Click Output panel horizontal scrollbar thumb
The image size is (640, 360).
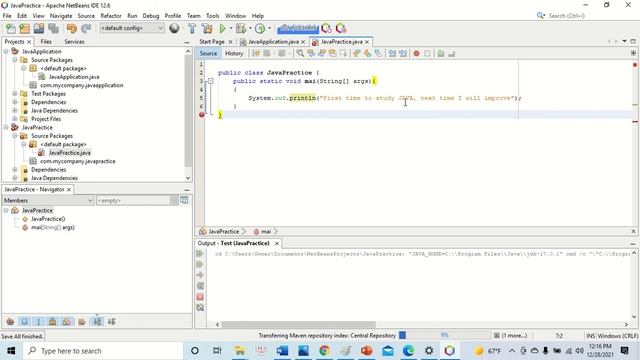[x=299, y=324]
